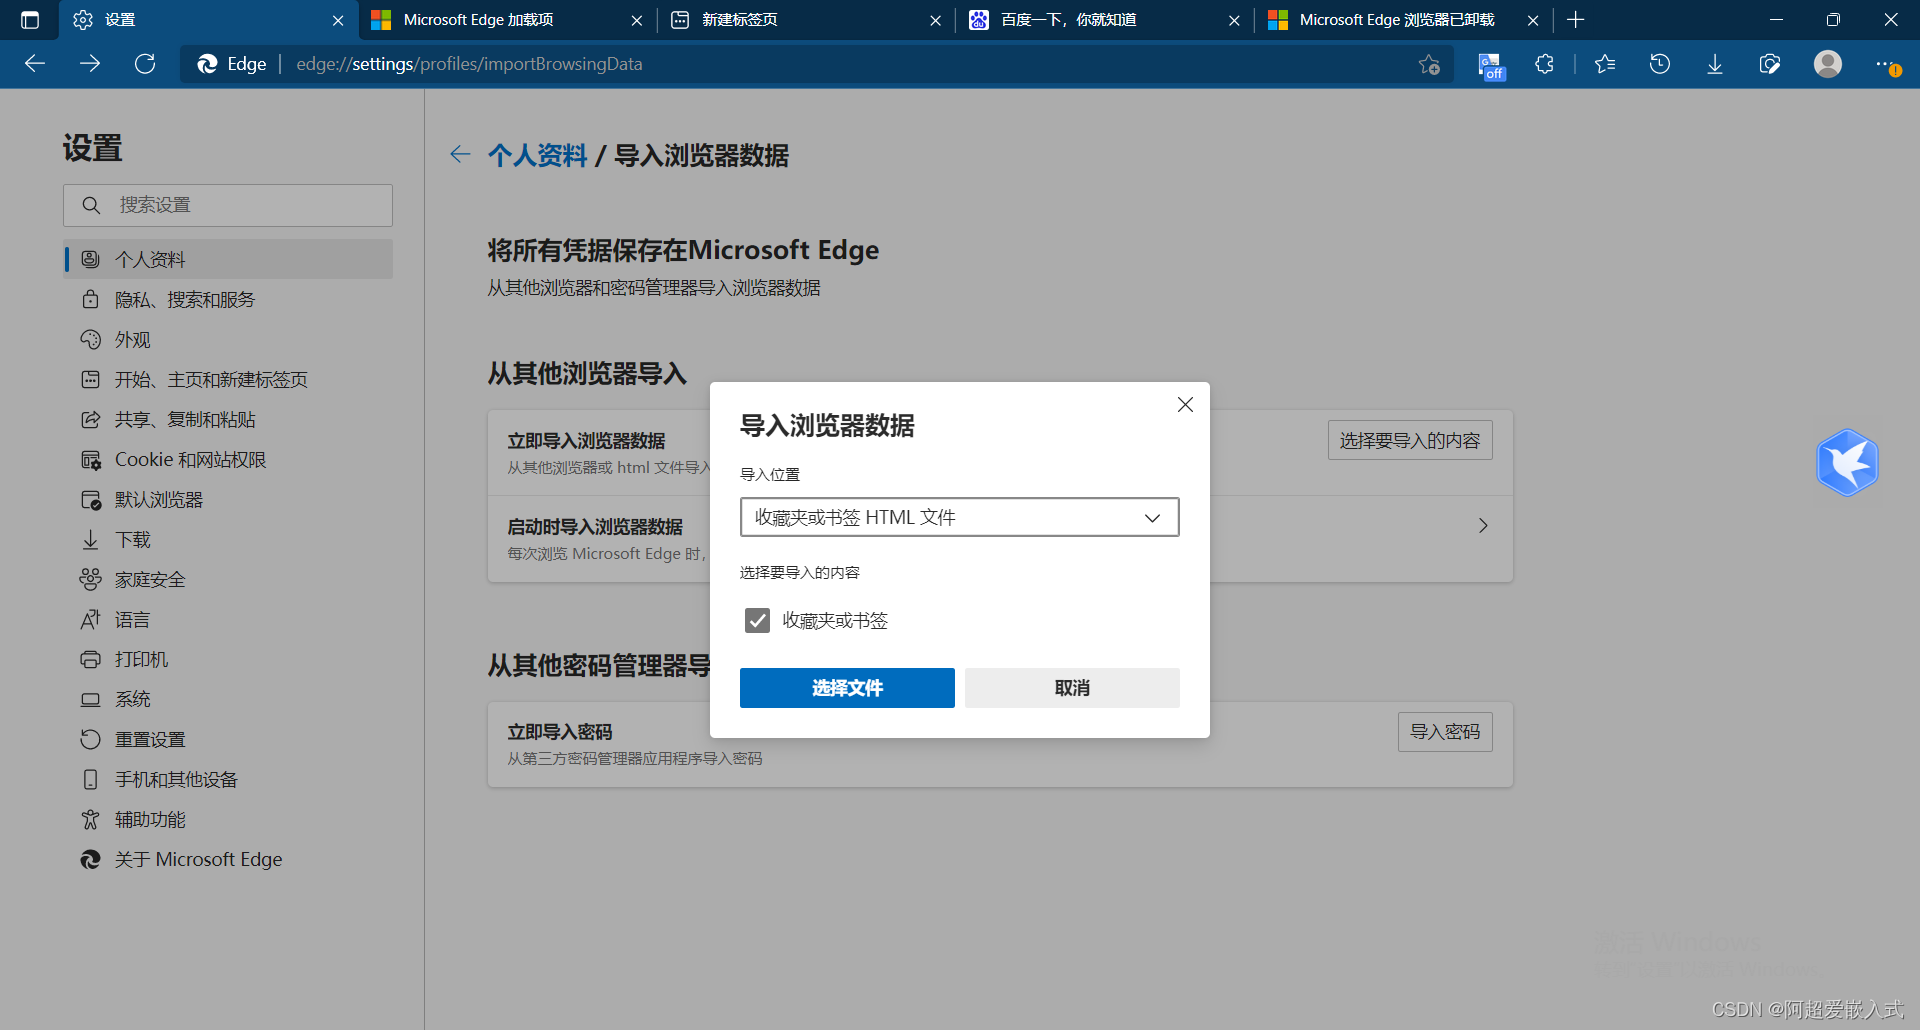Click the browser Back arrow
Image resolution: width=1920 pixels, height=1030 pixels.
coord(35,64)
